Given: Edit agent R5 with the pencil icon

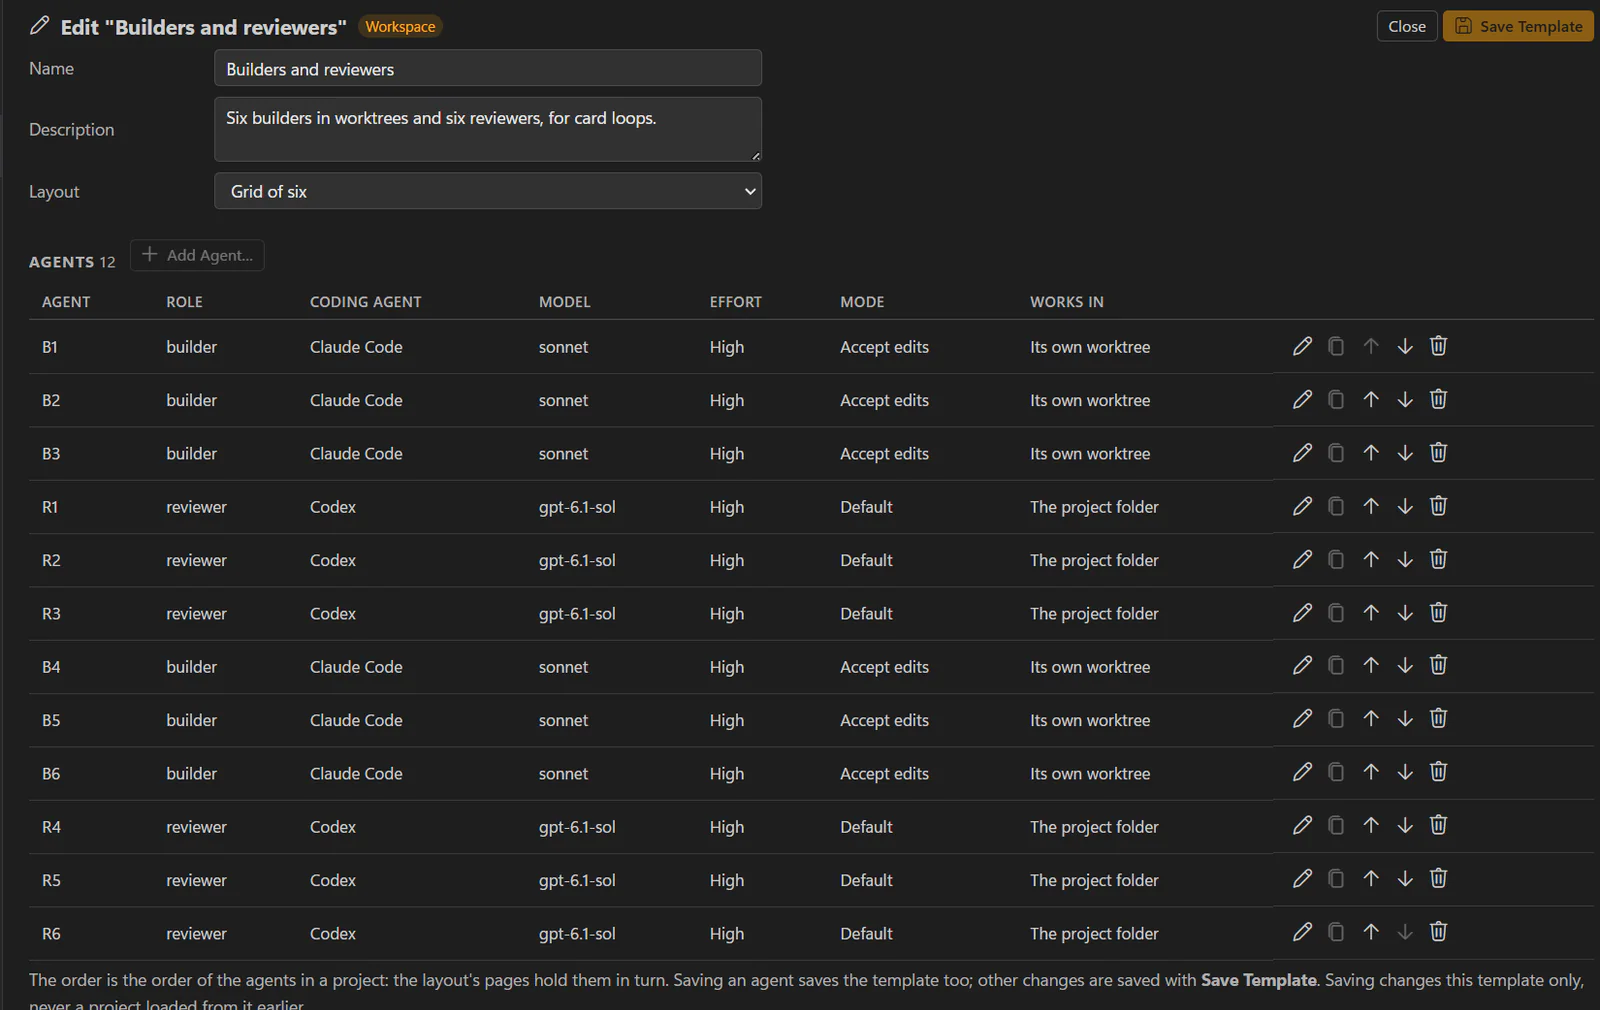Looking at the screenshot, I should coord(1302,878).
